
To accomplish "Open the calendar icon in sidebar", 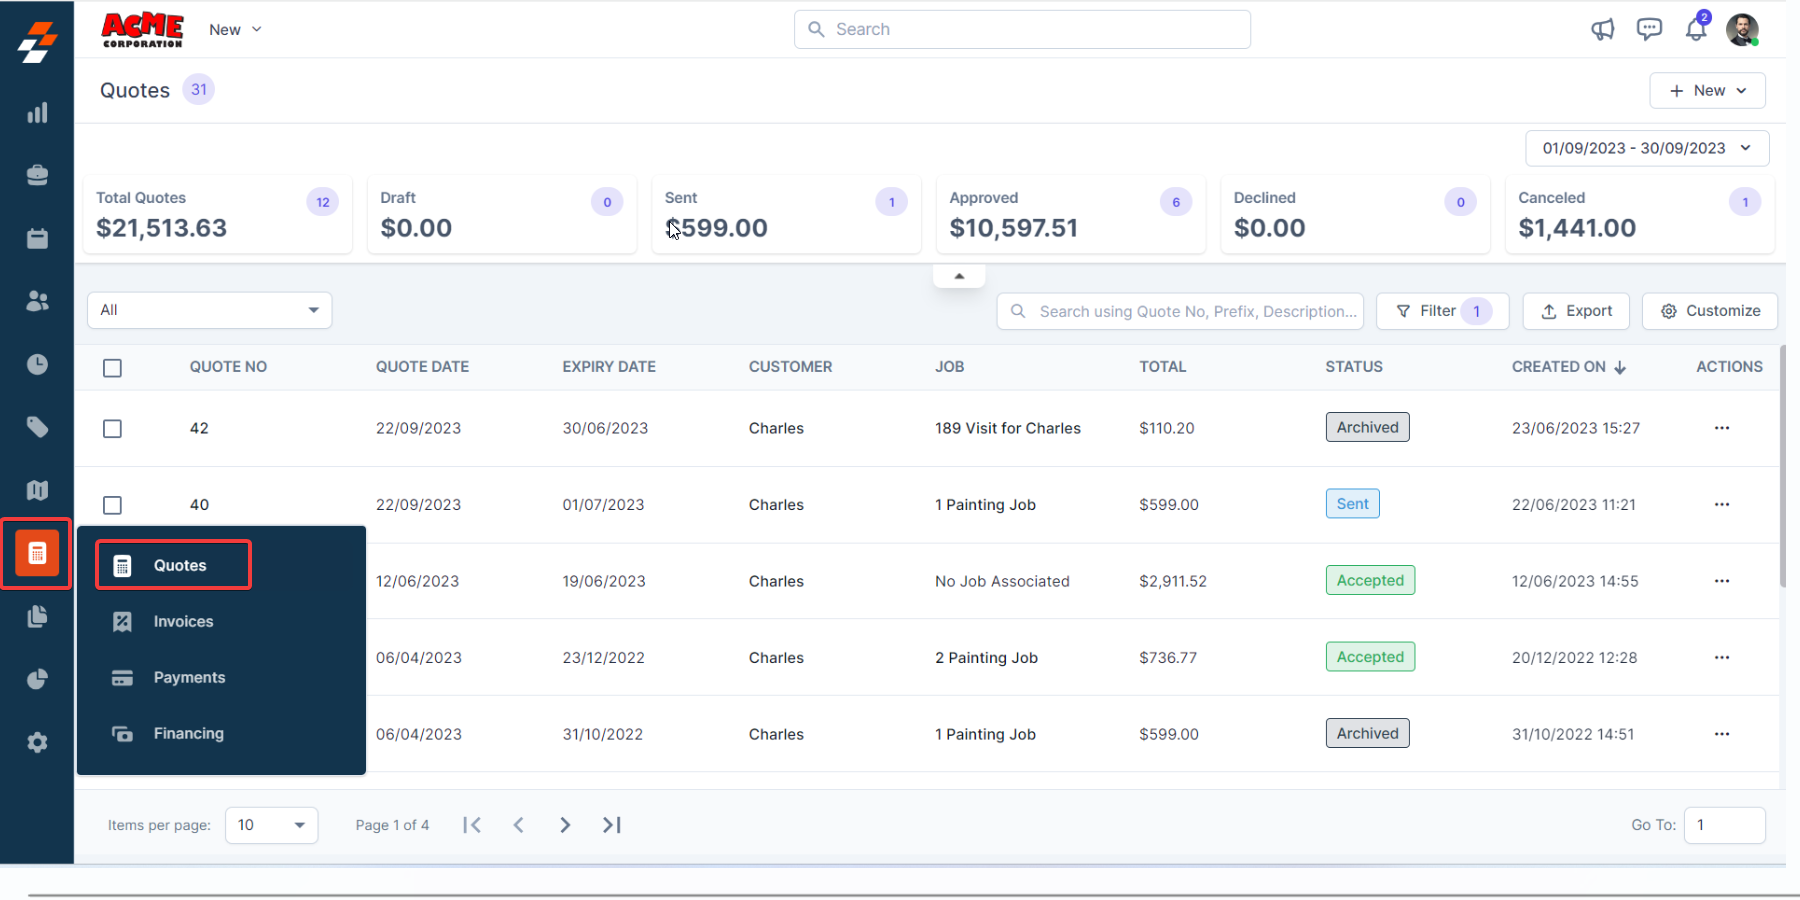I will [37, 239].
